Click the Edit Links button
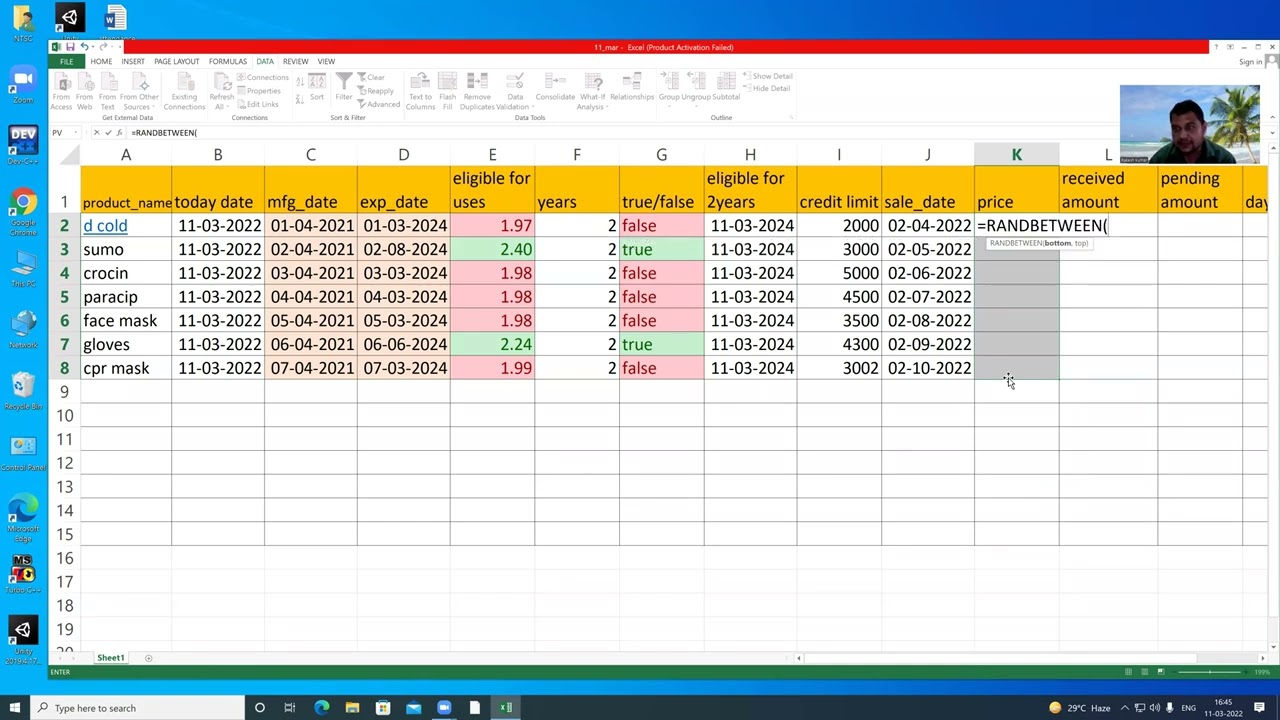The image size is (1280, 720). click(258, 104)
